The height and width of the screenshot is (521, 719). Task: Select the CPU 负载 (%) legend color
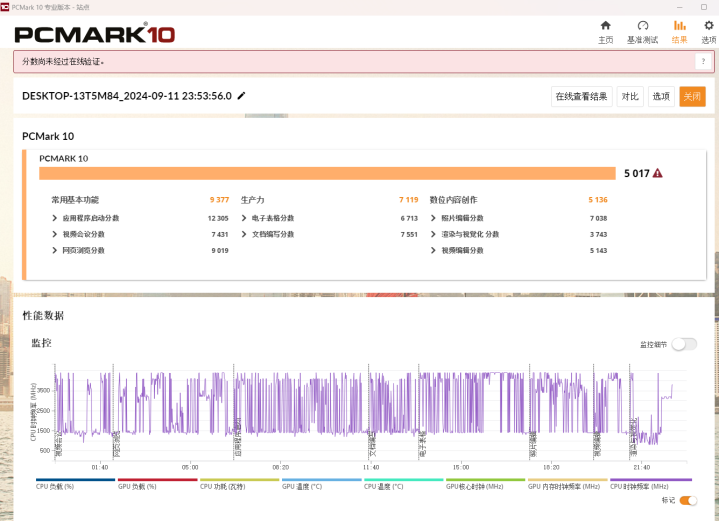75,480
